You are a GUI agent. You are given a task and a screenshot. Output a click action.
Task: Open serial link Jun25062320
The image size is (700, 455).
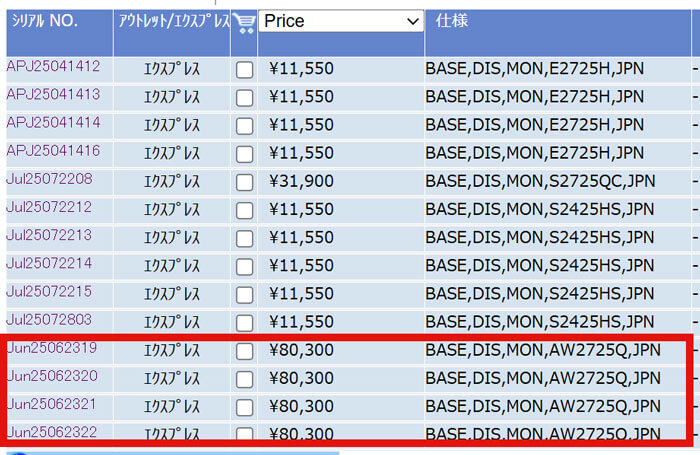click(52, 376)
